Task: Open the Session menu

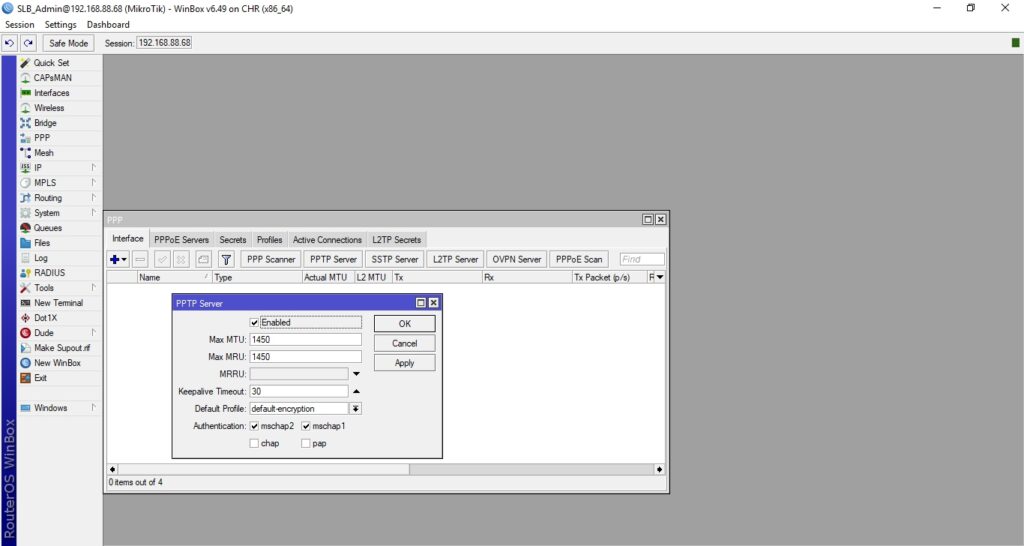Action: tap(20, 25)
